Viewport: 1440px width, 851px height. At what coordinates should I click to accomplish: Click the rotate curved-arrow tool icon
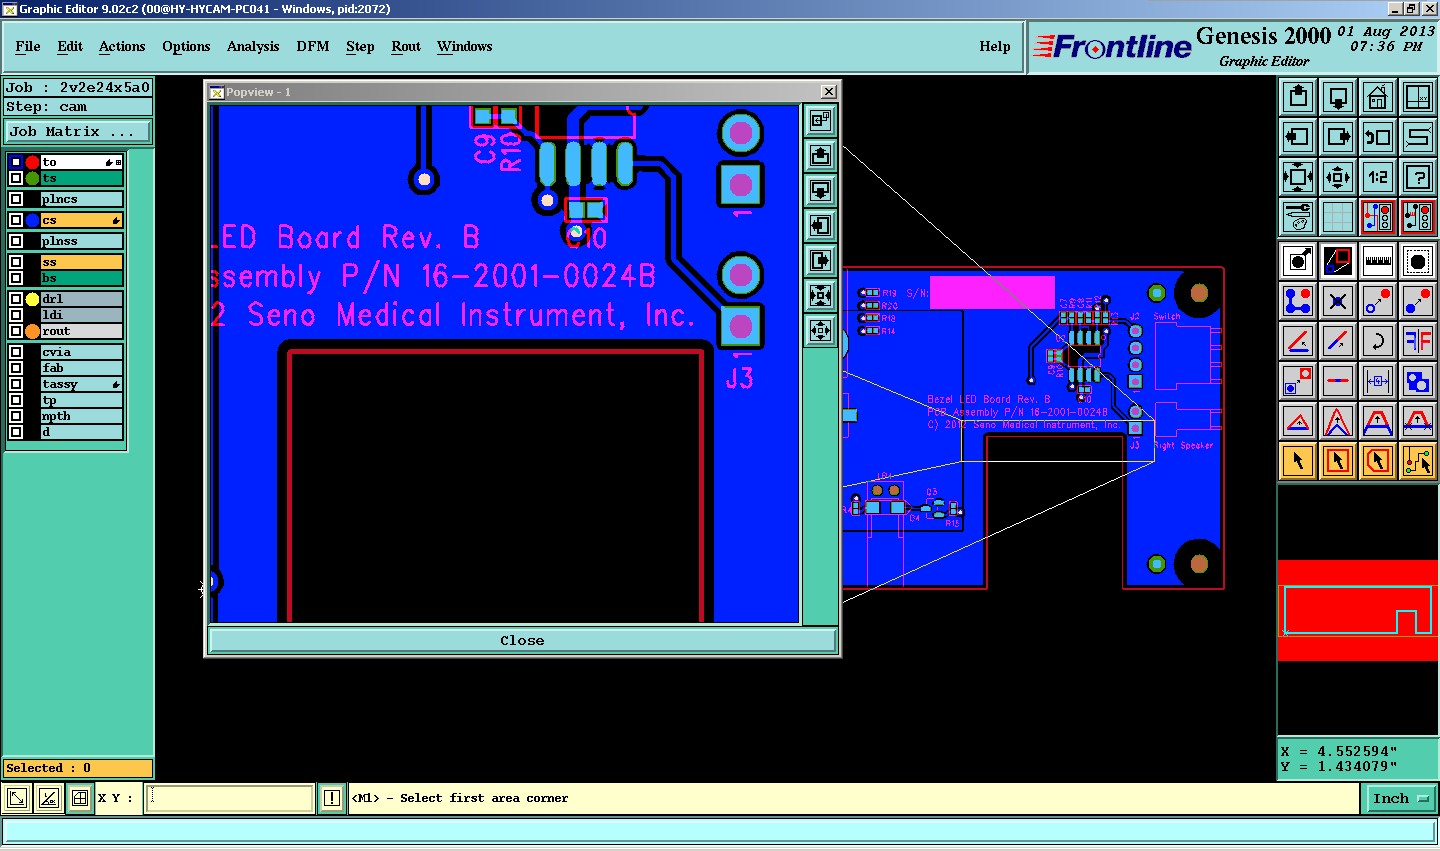click(x=1378, y=341)
